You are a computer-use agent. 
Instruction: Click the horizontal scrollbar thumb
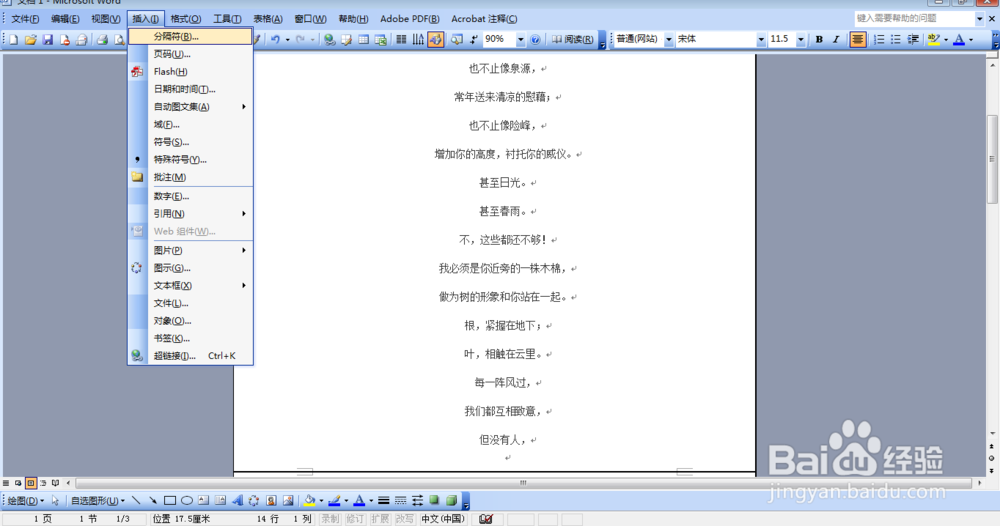pyautogui.click(x=523, y=483)
